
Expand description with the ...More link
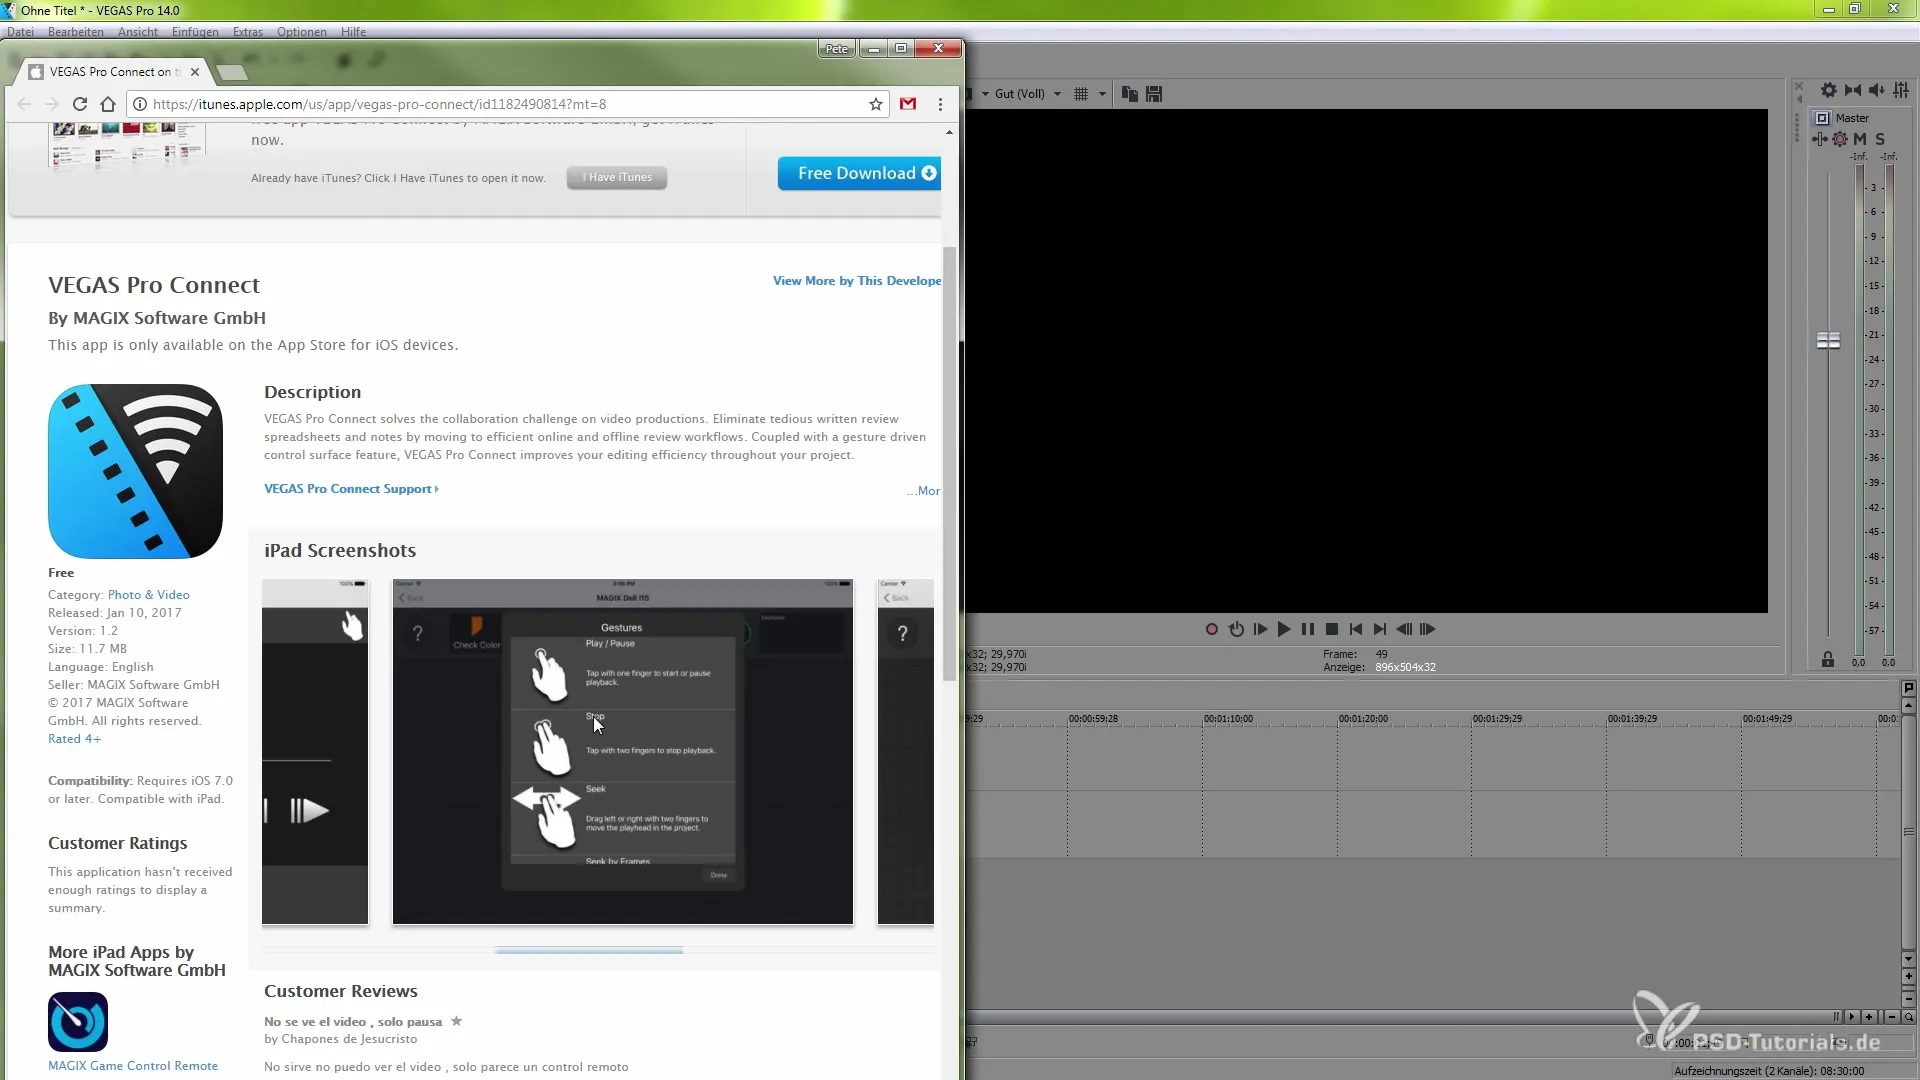point(924,491)
